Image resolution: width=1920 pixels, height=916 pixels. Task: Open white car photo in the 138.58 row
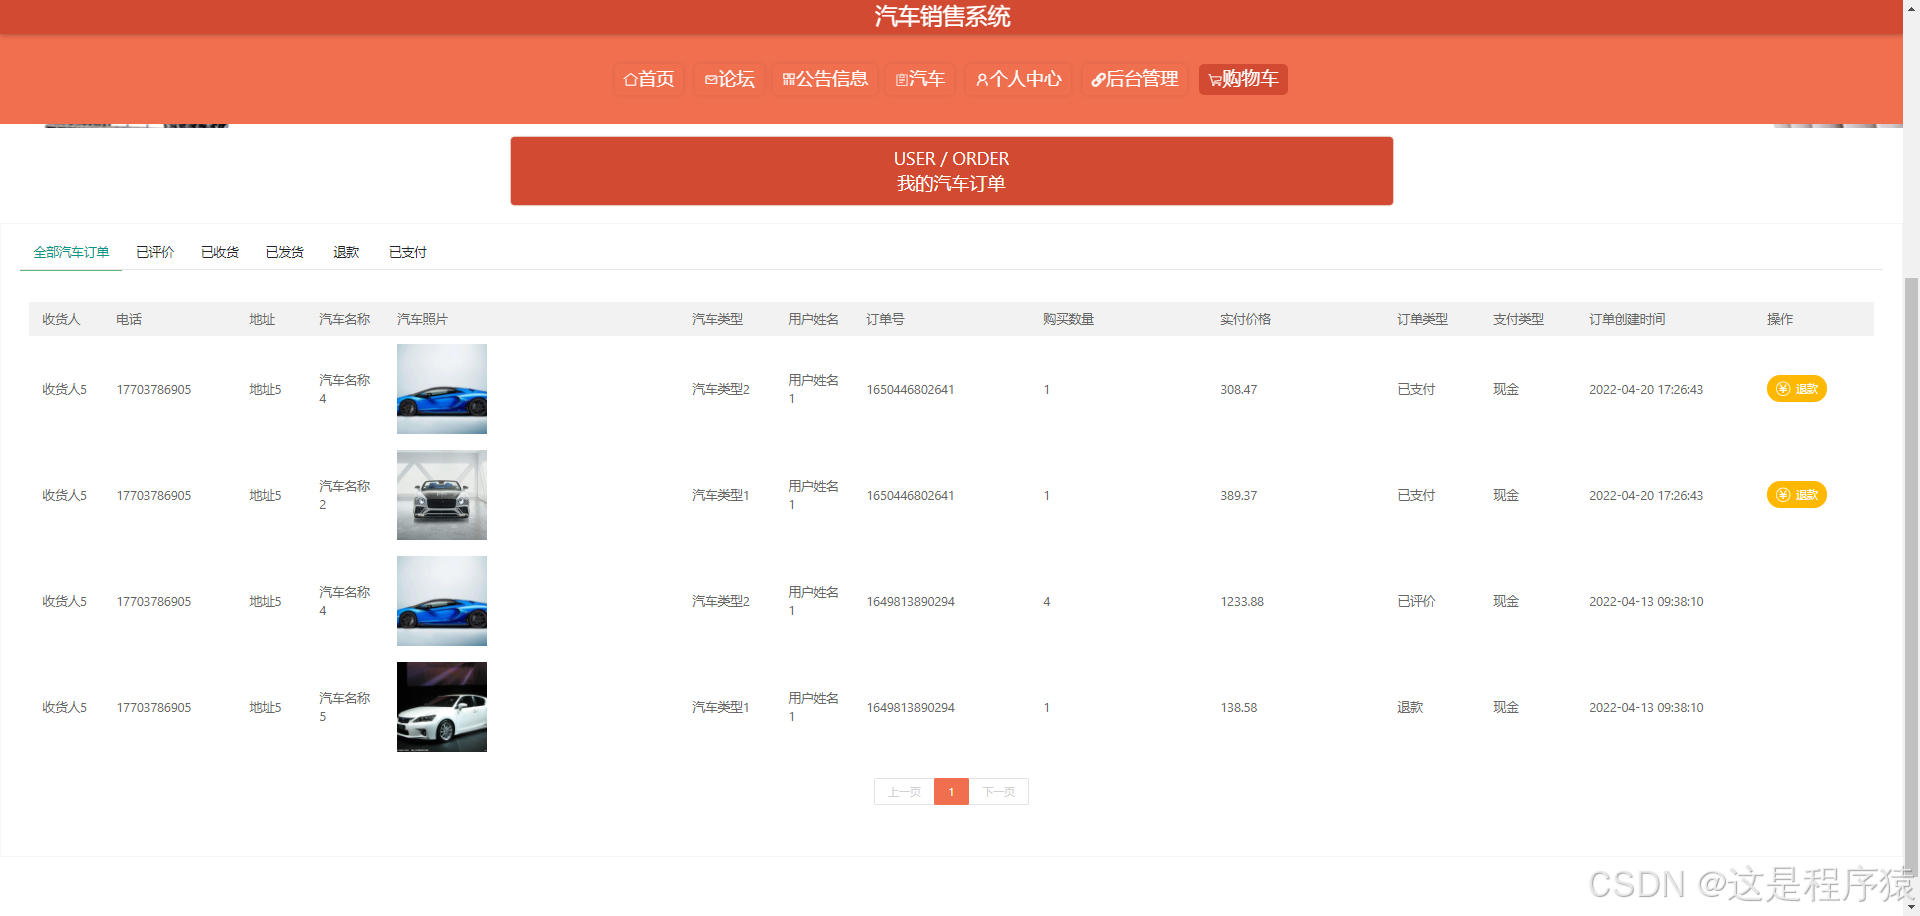point(442,707)
